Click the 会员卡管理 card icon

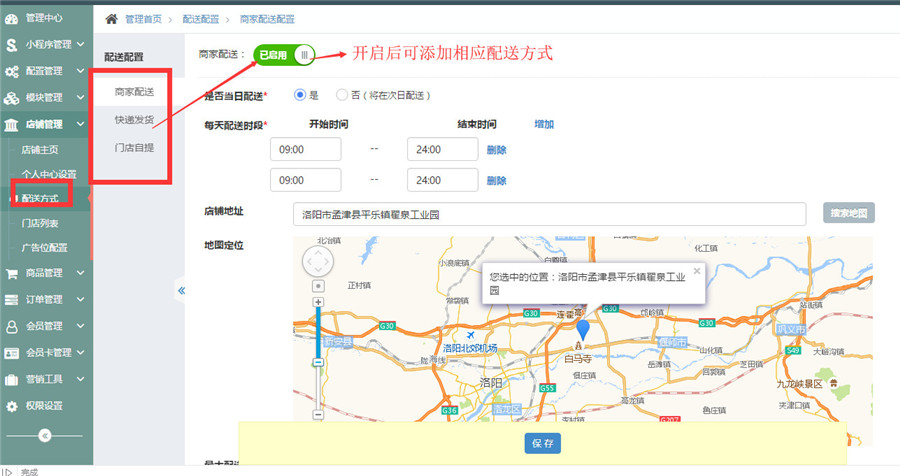click(11, 353)
